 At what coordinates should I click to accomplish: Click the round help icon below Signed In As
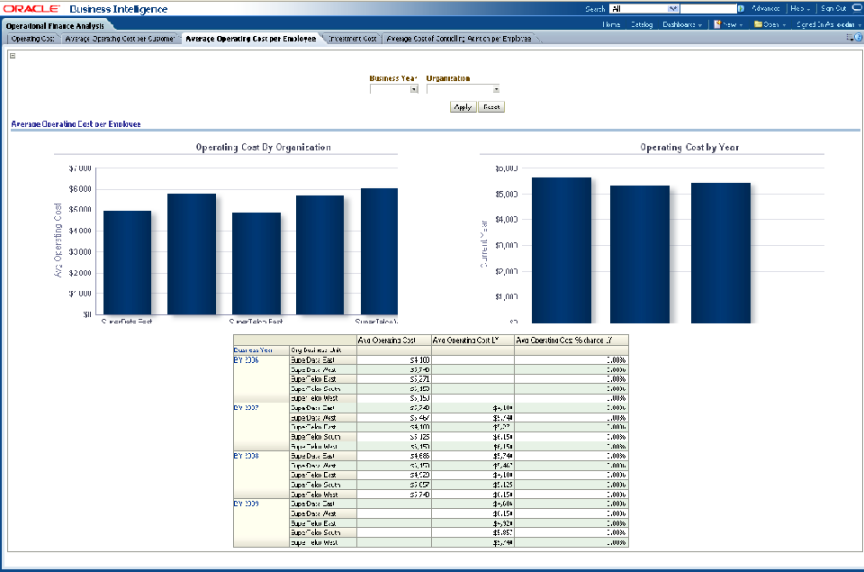(858, 37)
